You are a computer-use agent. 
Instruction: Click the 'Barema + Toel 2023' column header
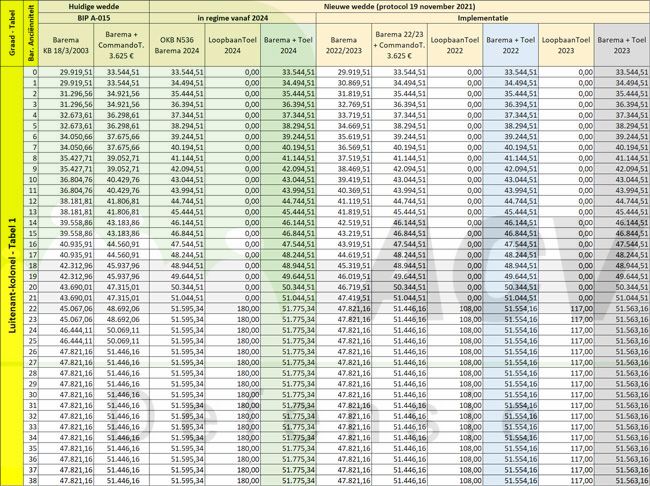tap(622, 45)
